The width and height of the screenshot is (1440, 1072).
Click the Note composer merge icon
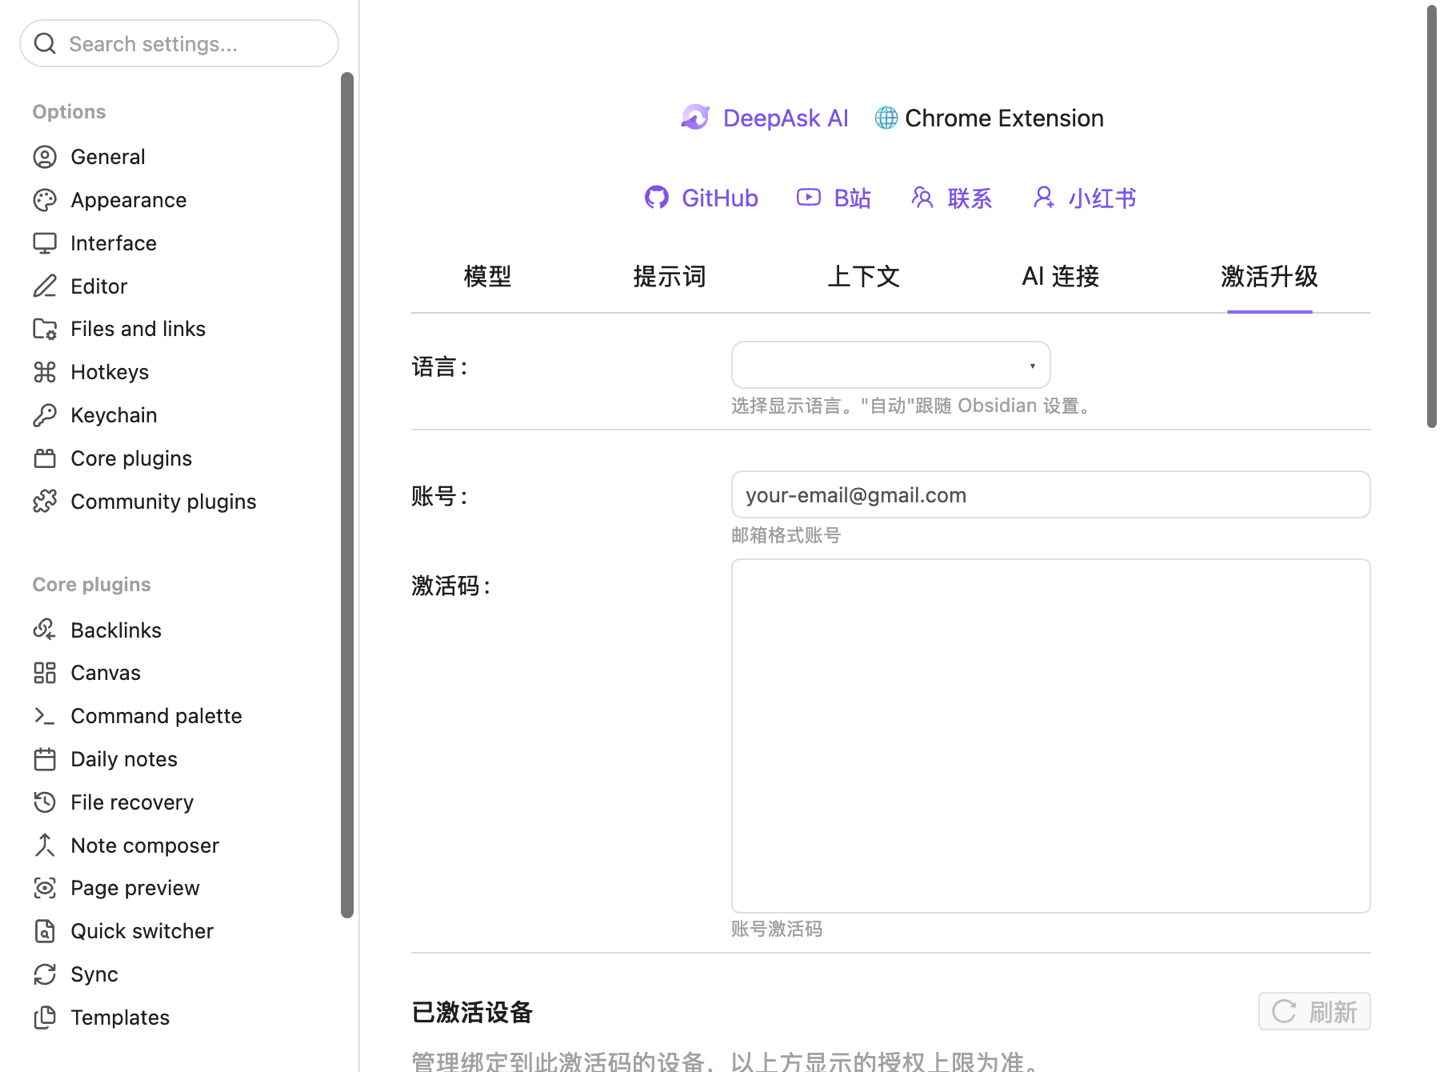click(x=45, y=845)
